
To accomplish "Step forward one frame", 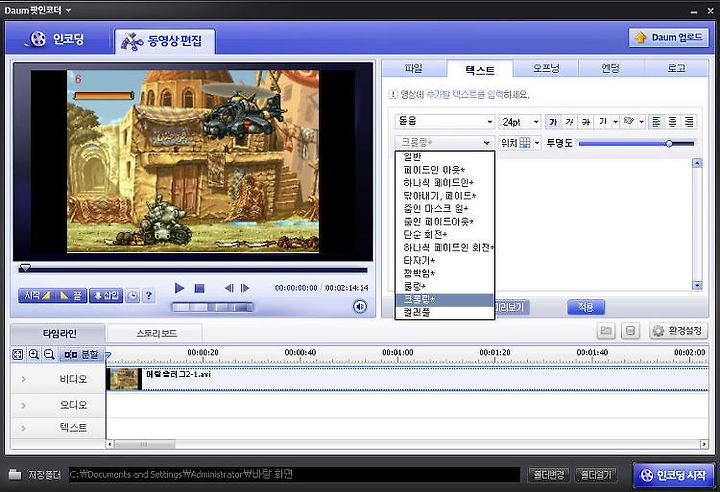I will [245, 288].
